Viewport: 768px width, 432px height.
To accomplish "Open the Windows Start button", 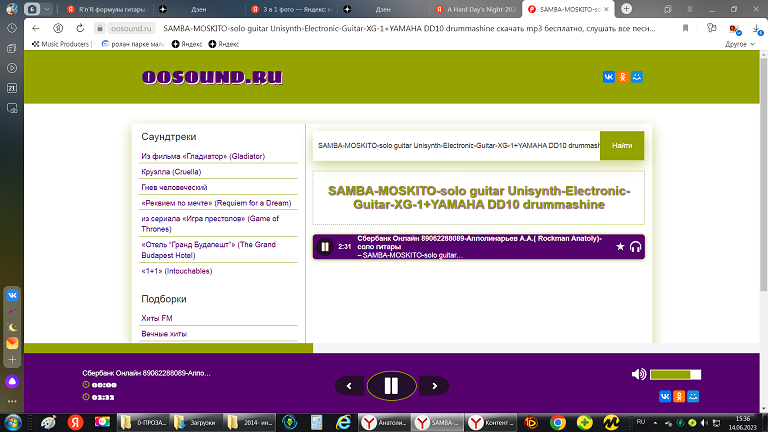I will [x=12, y=422].
